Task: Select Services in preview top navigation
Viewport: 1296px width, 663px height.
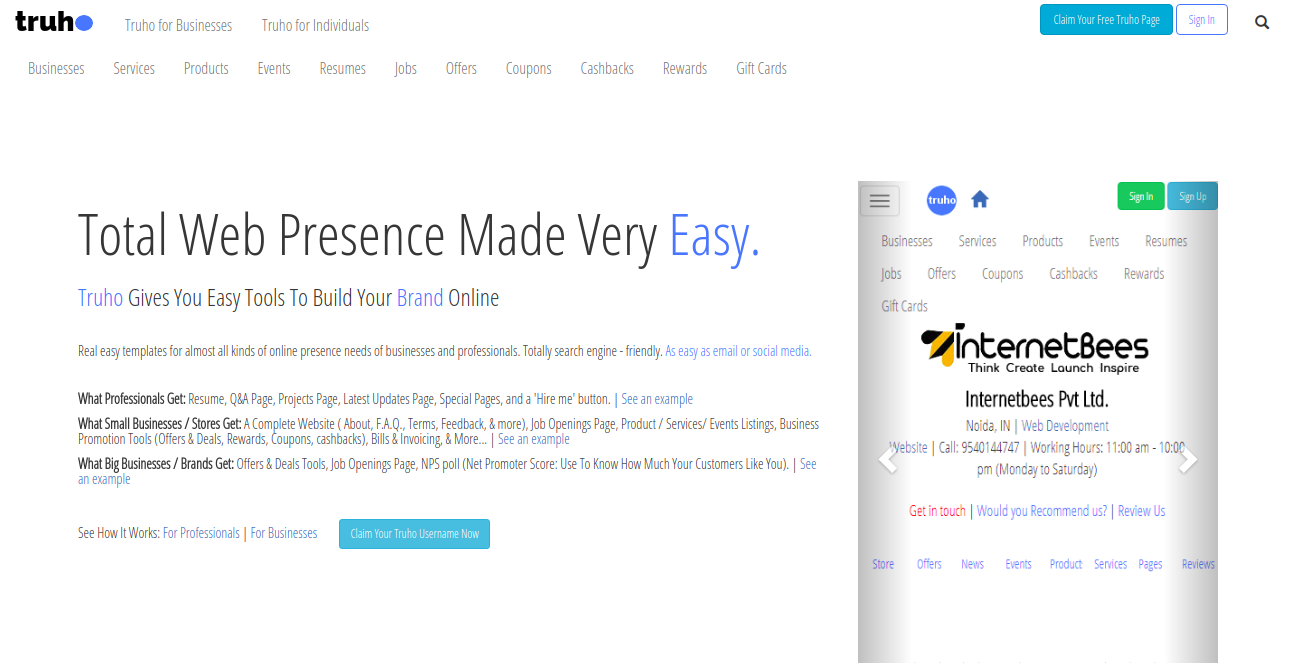Action: pyautogui.click(x=977, y=241)
